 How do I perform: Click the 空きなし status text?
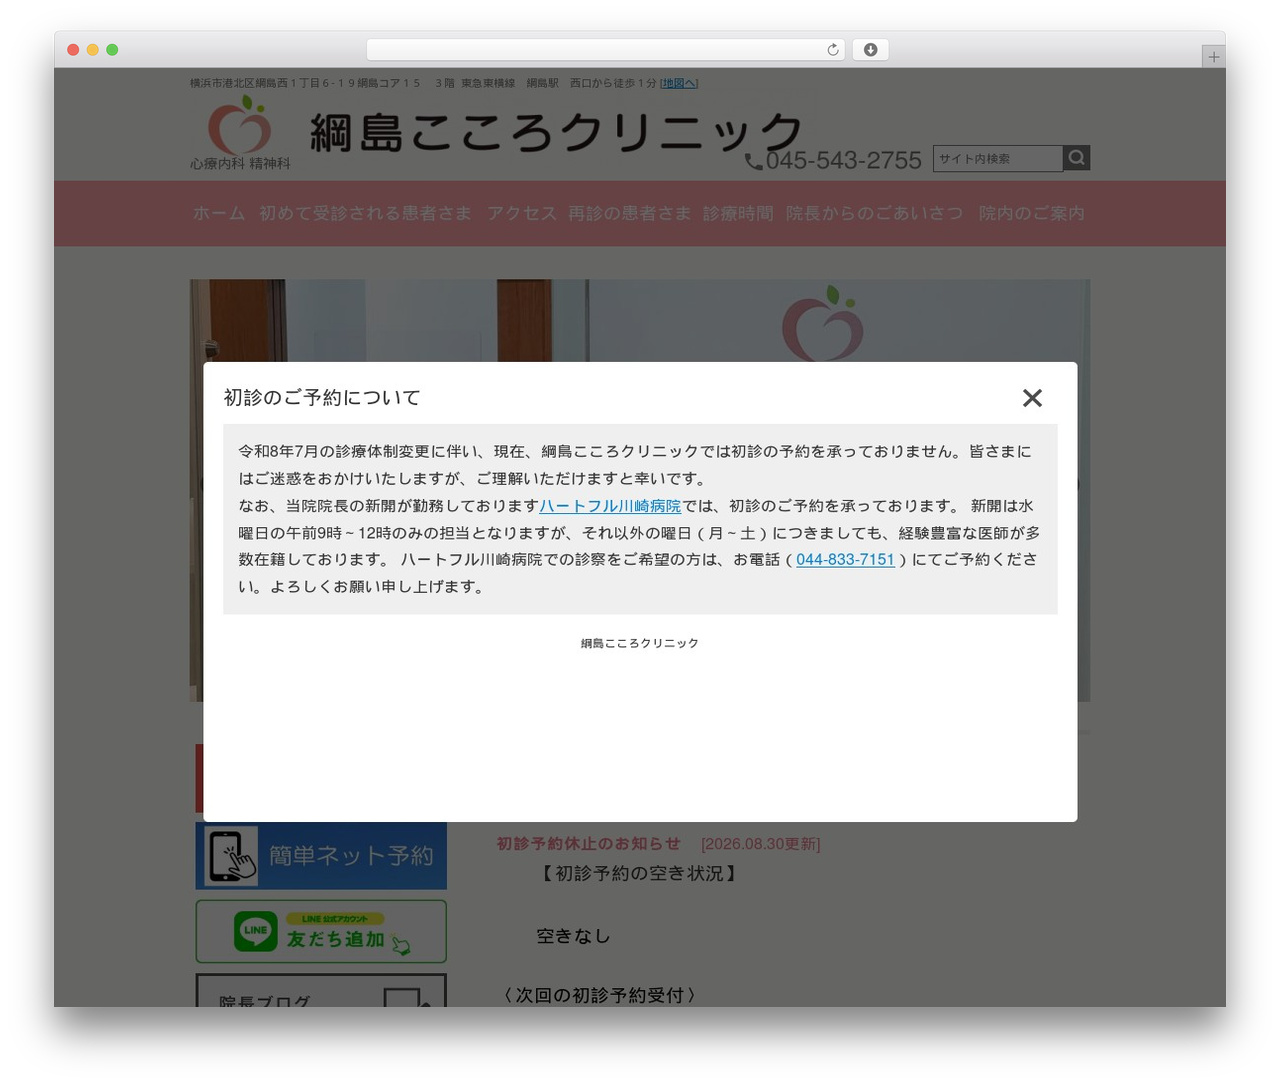coord(573,936)
